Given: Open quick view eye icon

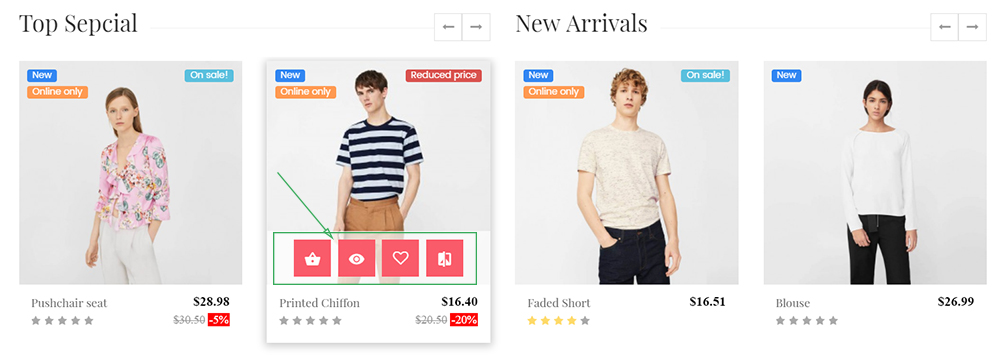Looking at the screenshot, I should (x=357, y=258).
